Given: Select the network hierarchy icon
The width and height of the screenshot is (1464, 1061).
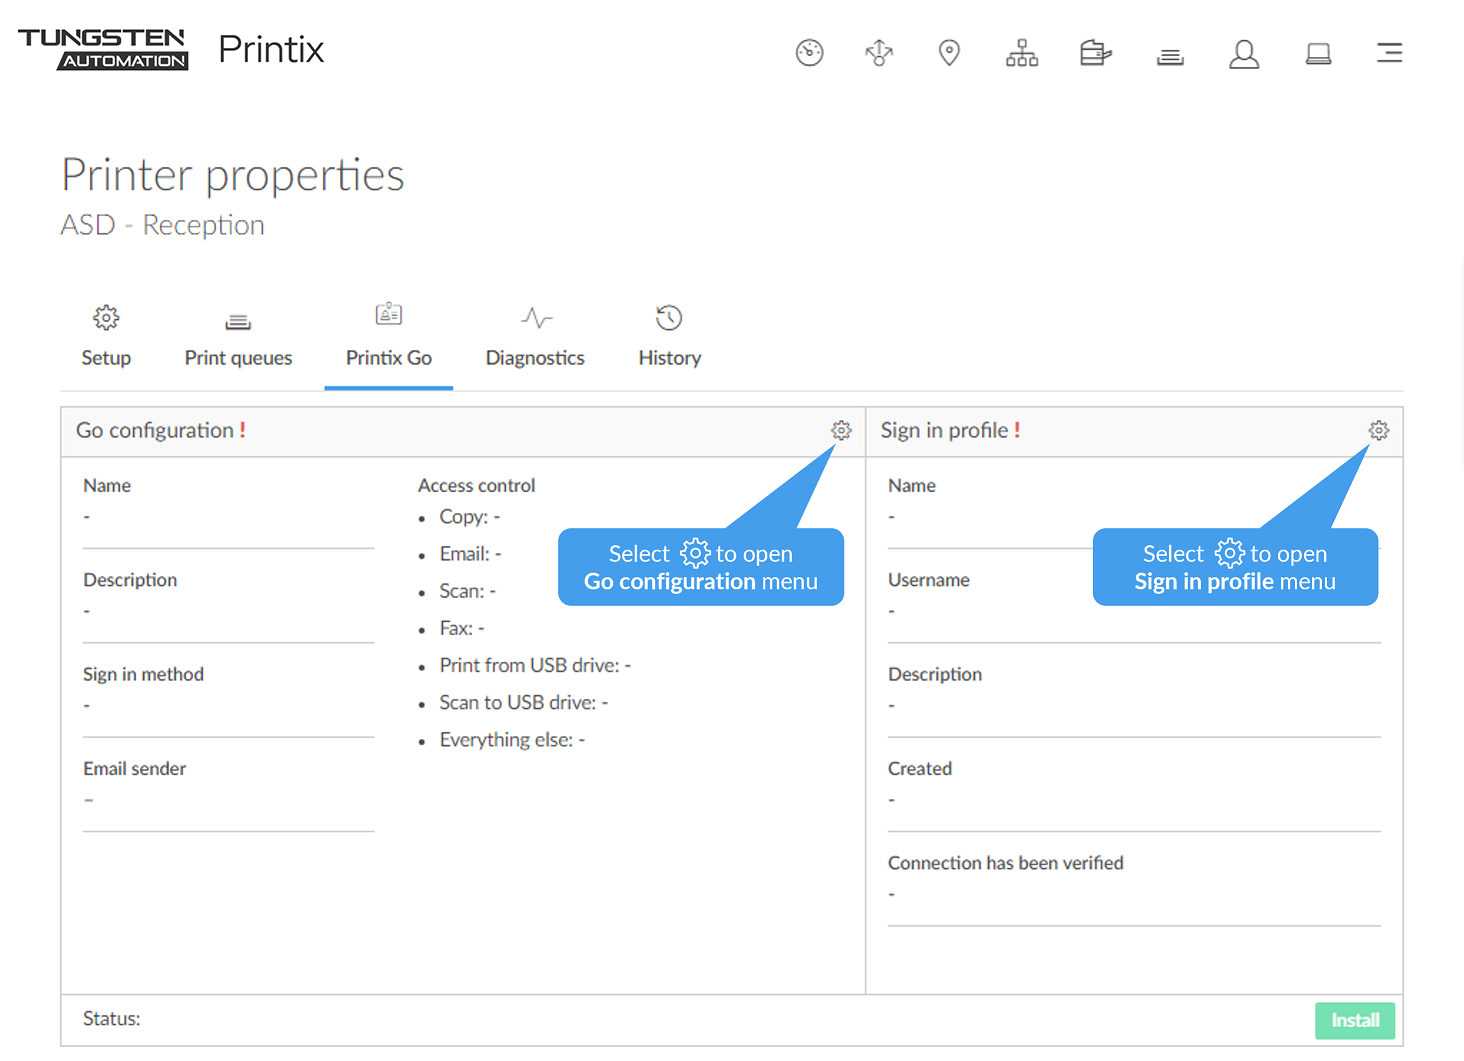Looking at the screenshot, I should (1021, 52).
